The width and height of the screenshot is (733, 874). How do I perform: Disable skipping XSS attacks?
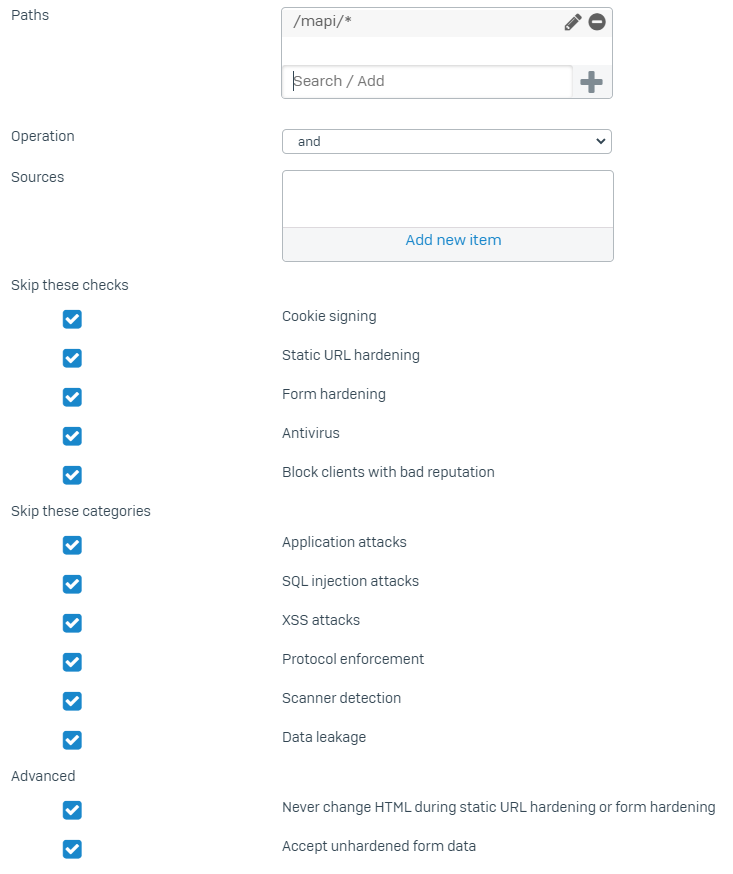coord(72,623)
